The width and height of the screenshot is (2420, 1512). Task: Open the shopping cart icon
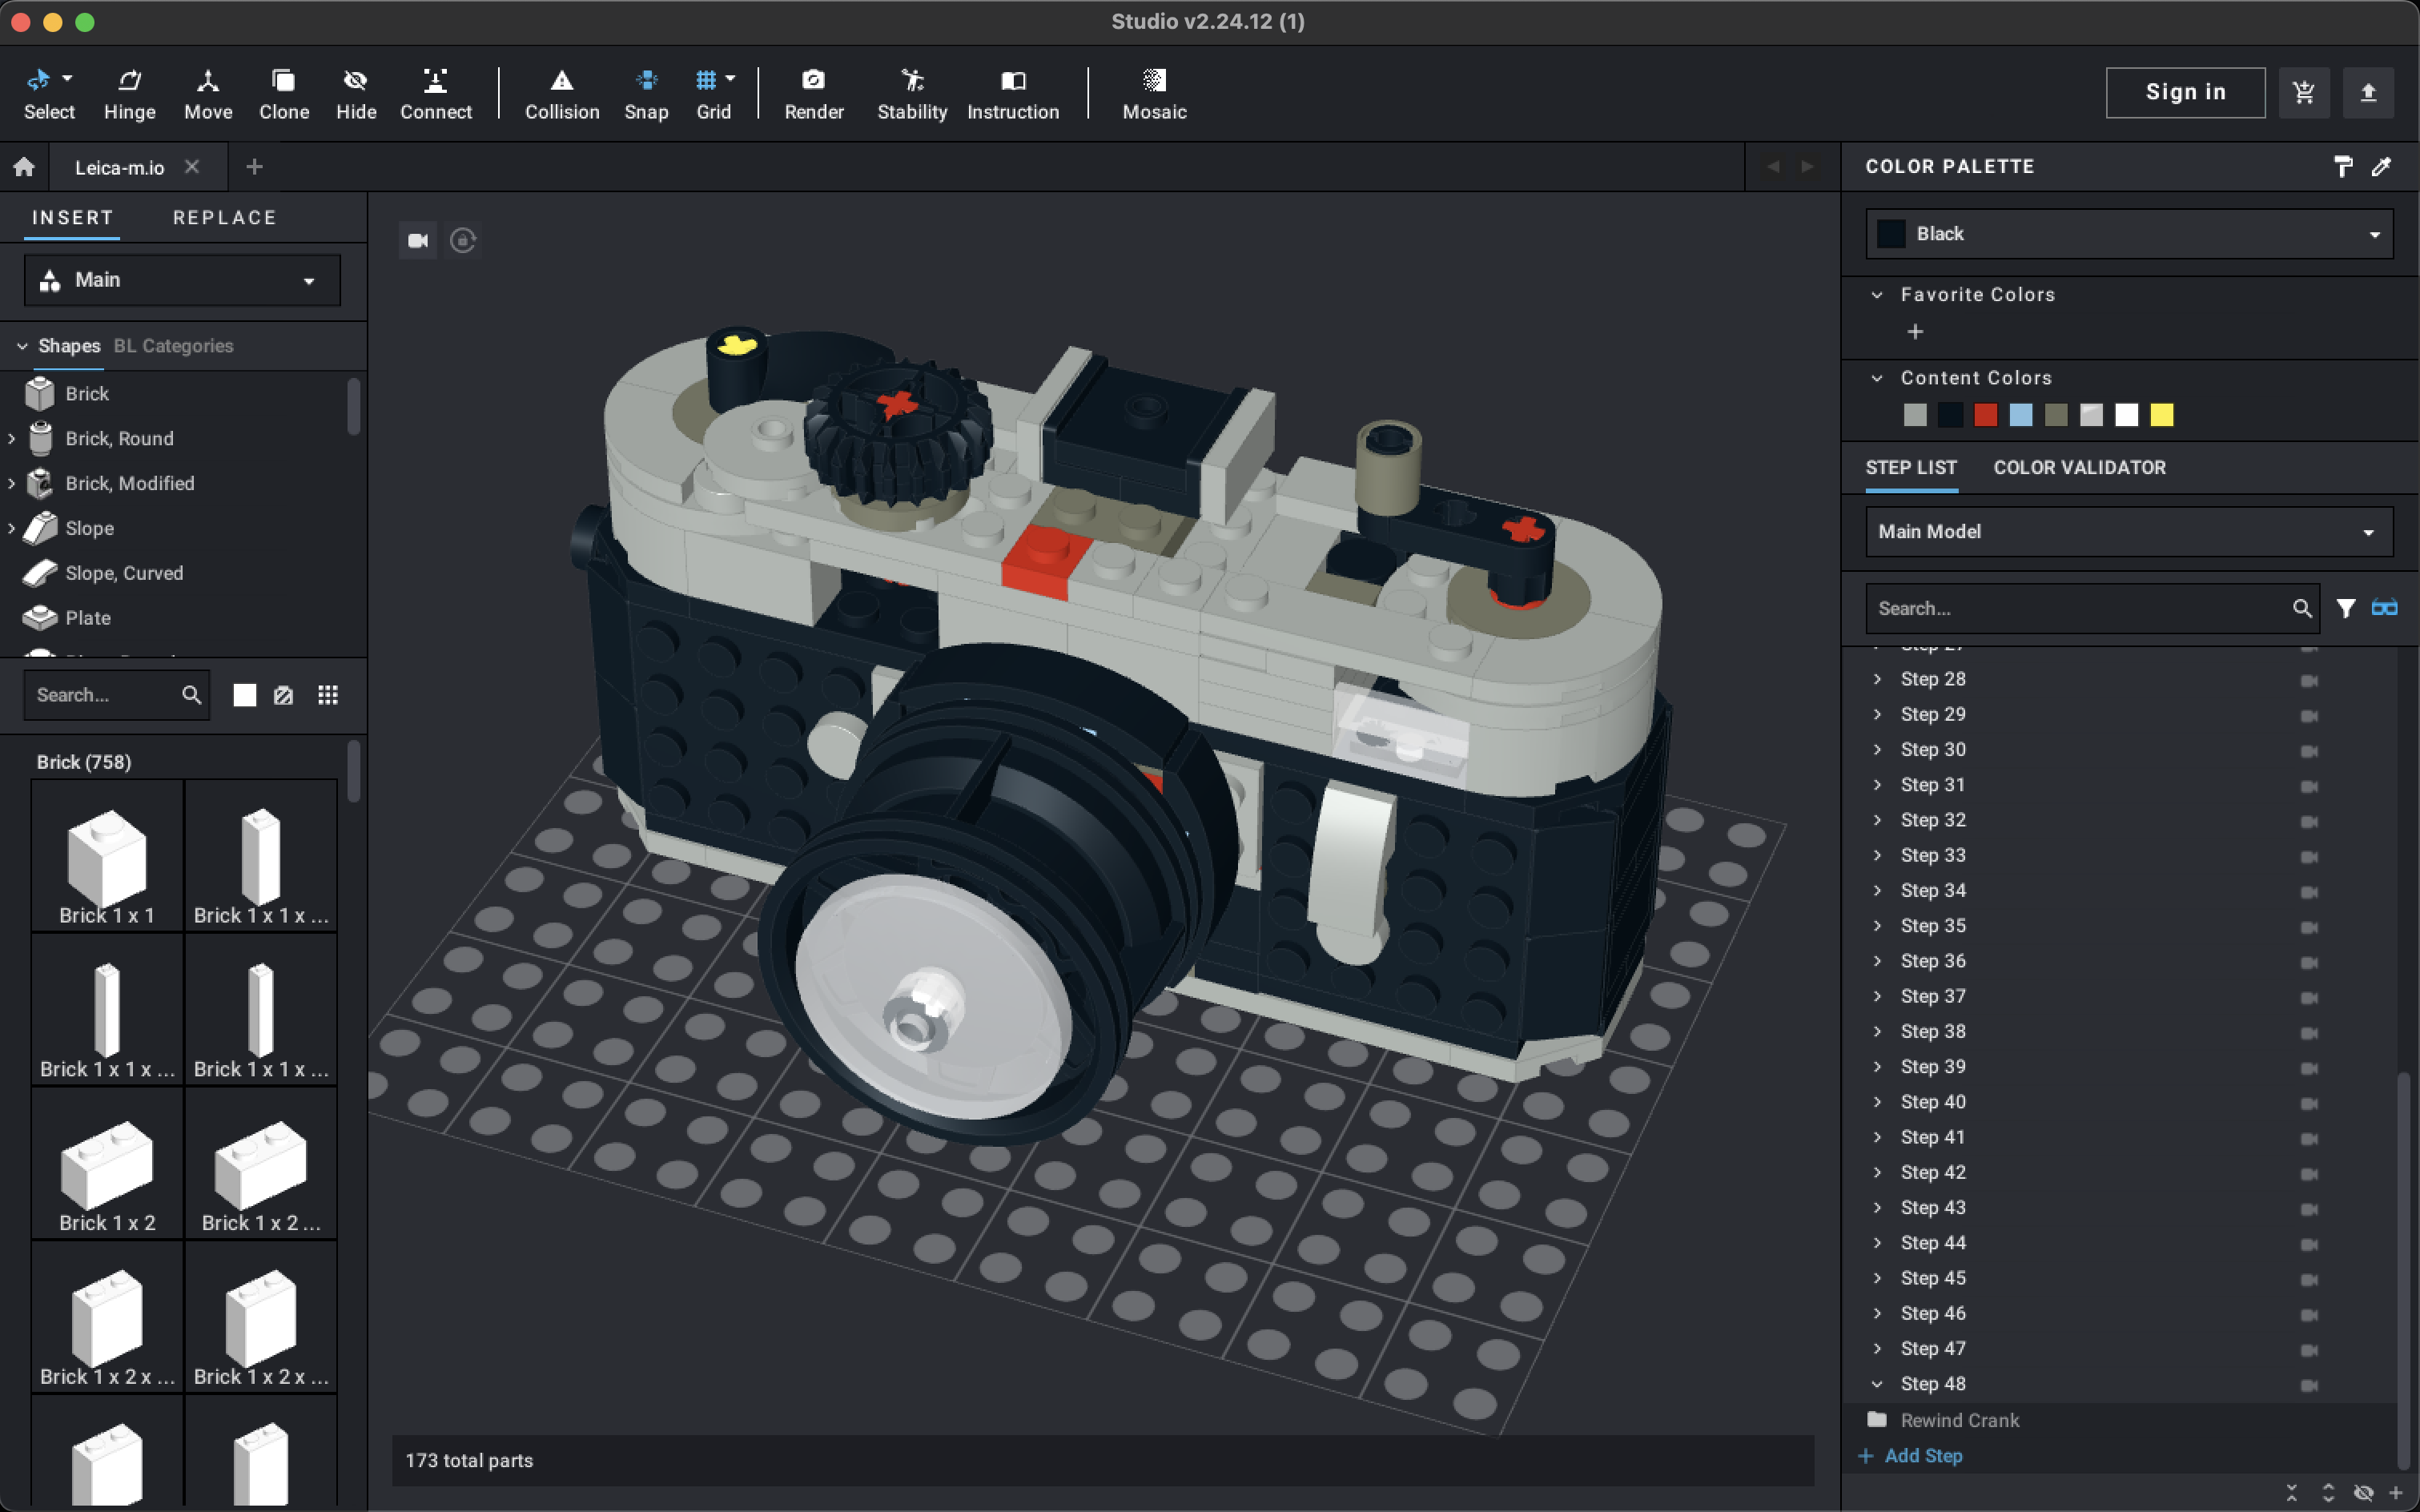coord(2303,93)
